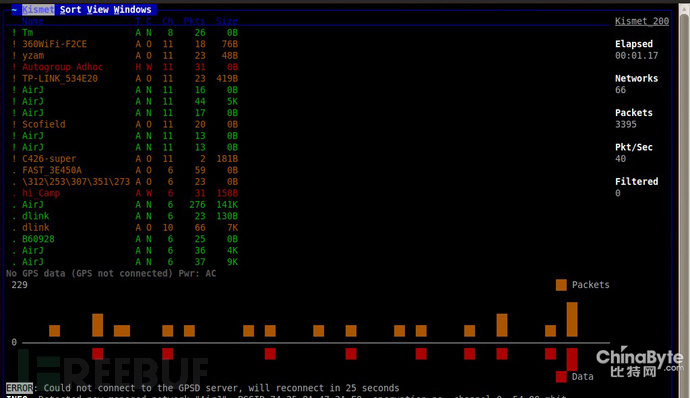Select the \312\253\307\351\273 network row

[x=125, y=181]
